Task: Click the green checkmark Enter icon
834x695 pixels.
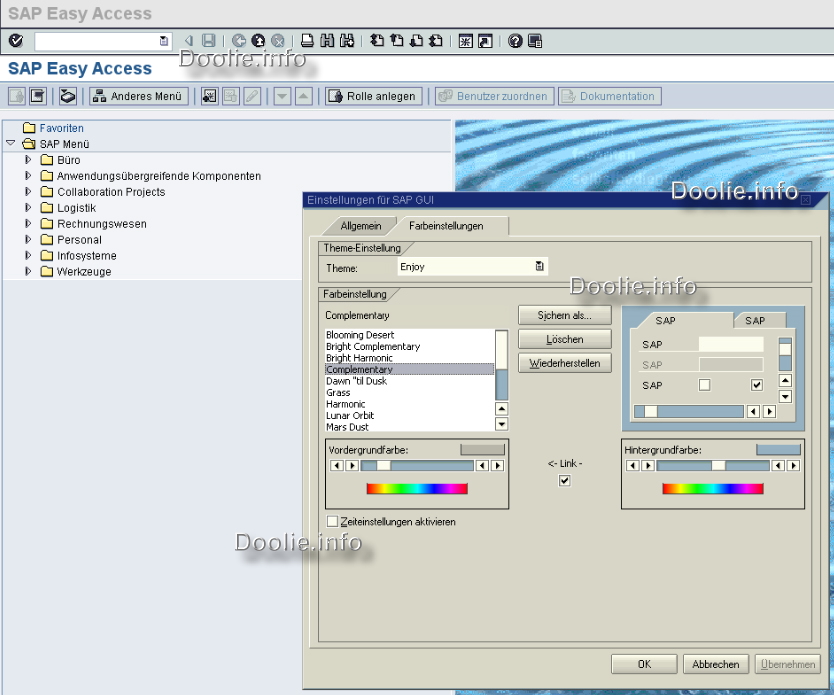Action: [16, 40]
